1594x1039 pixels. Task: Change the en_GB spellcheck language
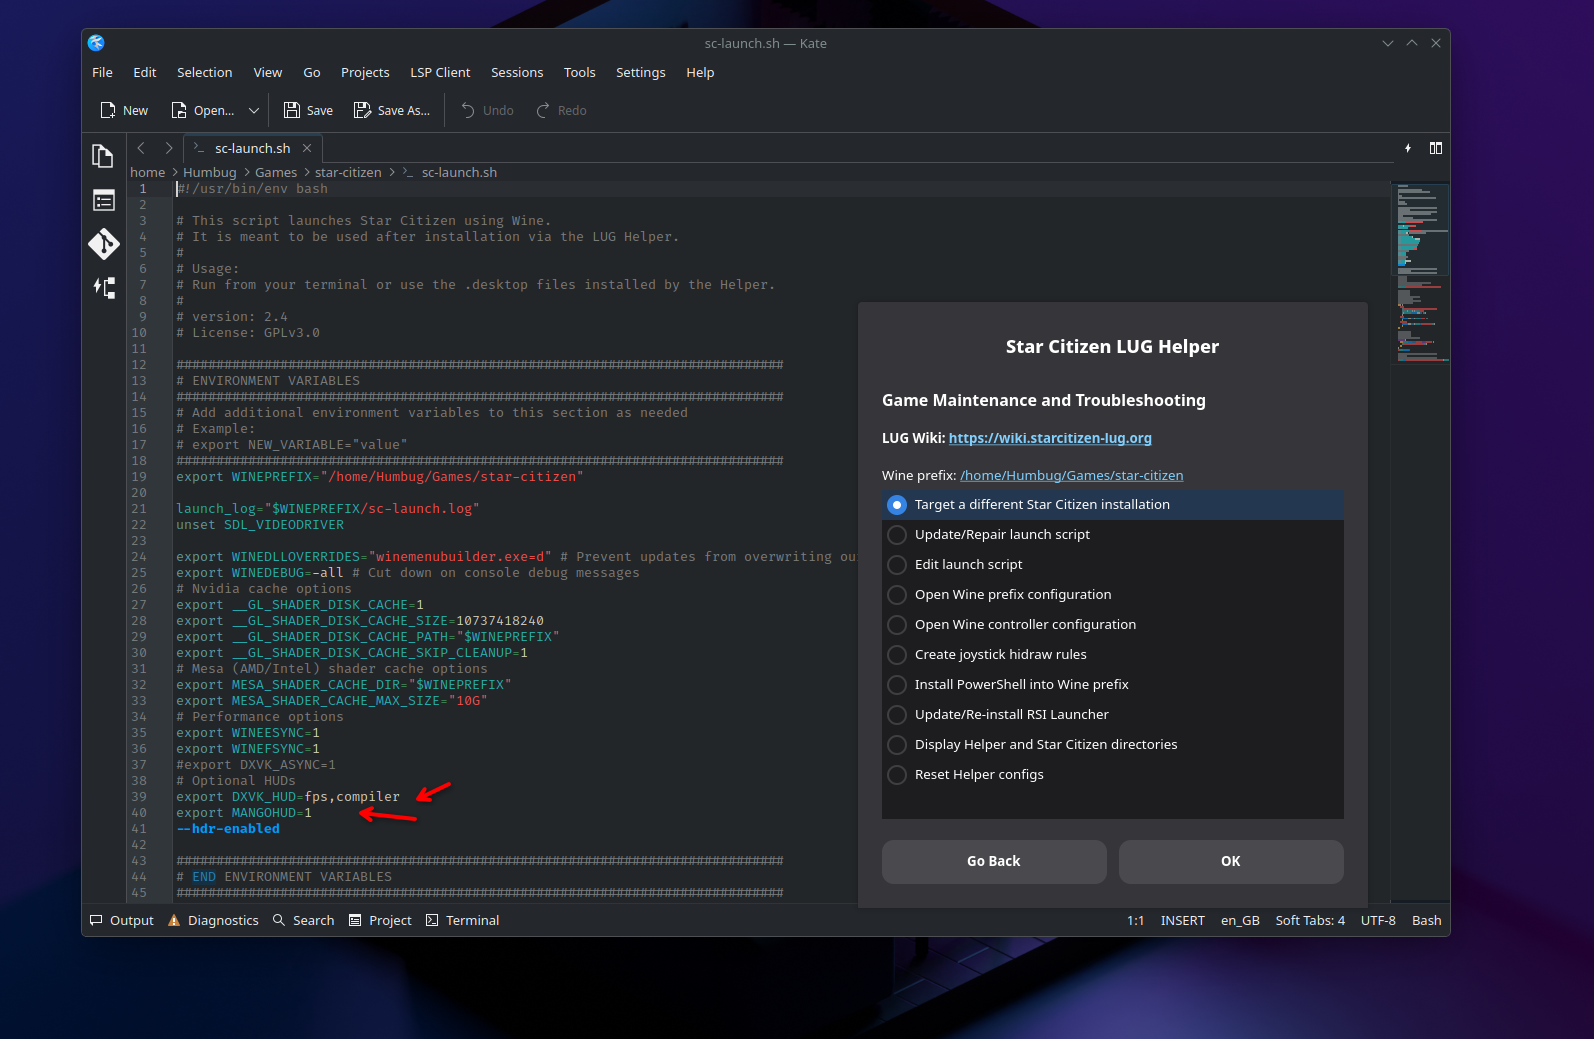(1240, 920)
